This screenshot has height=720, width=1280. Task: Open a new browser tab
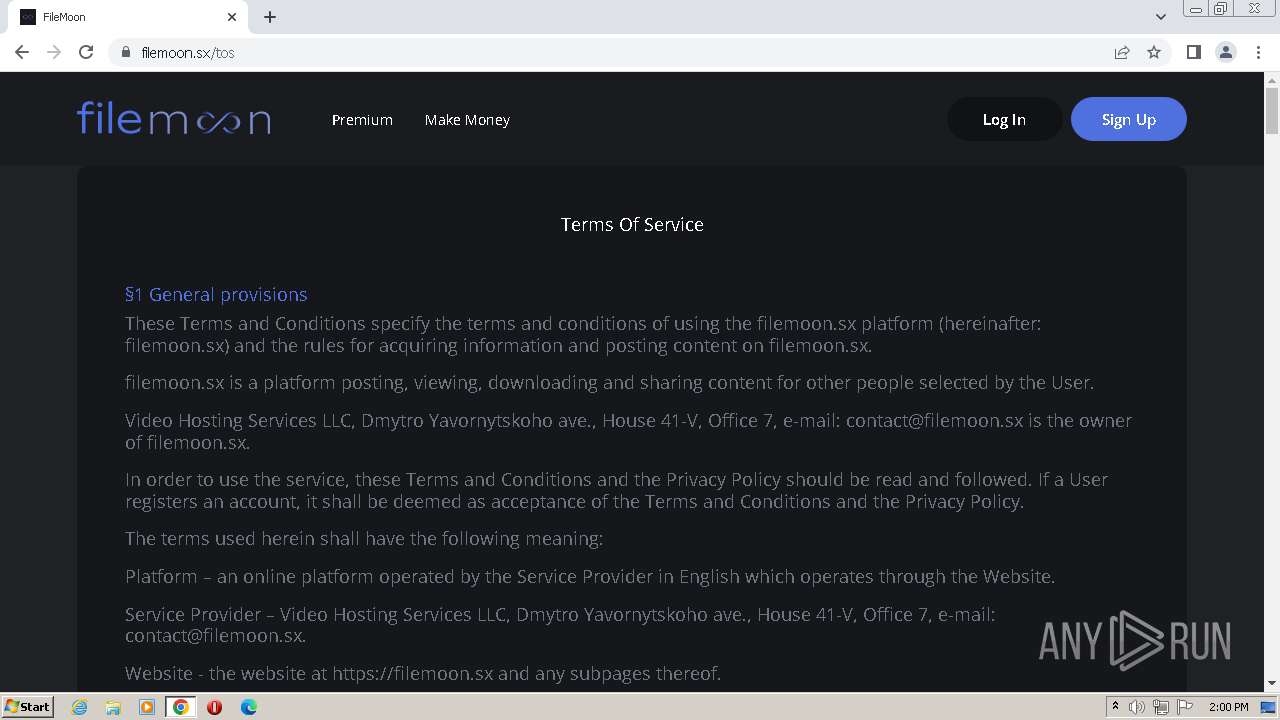pyautogui.click(x=270, y=17)
